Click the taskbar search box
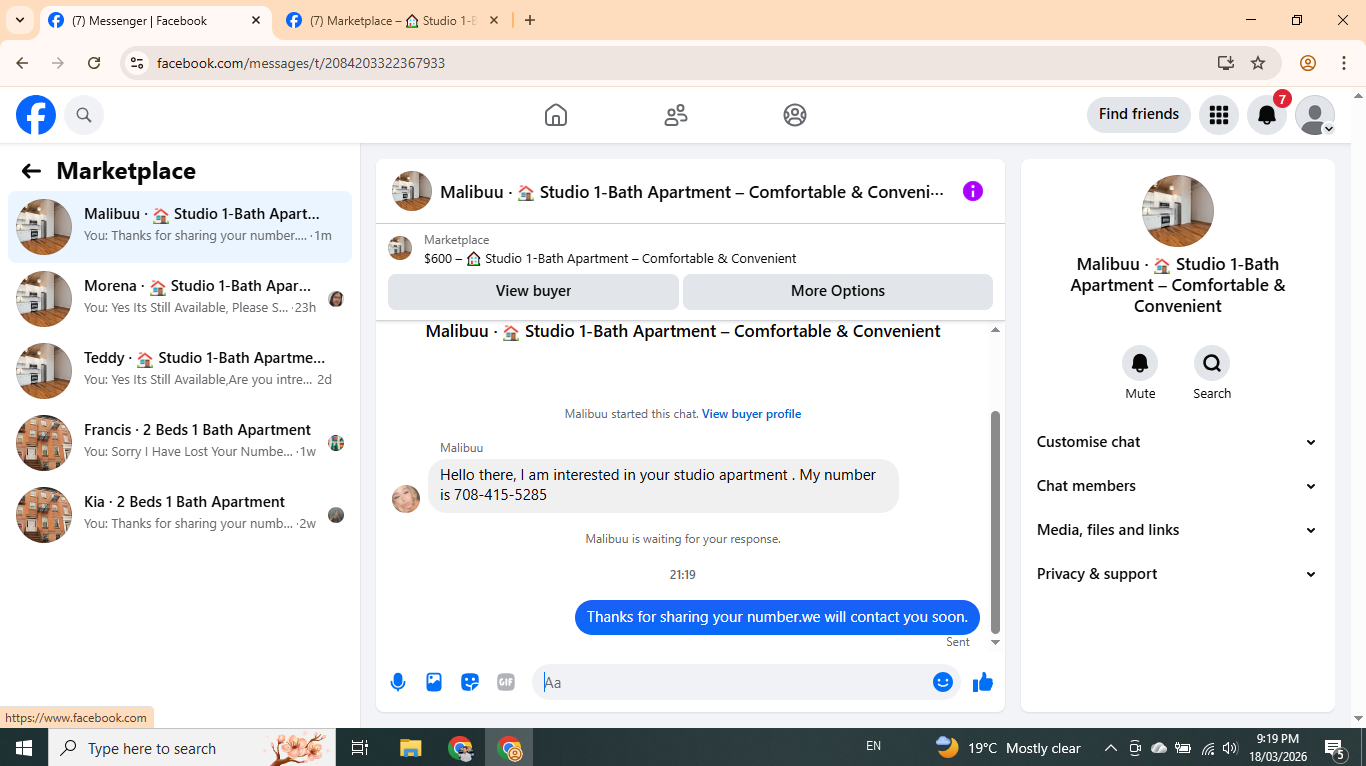The height and width of the screenshot is (766, 1366). 192,748
